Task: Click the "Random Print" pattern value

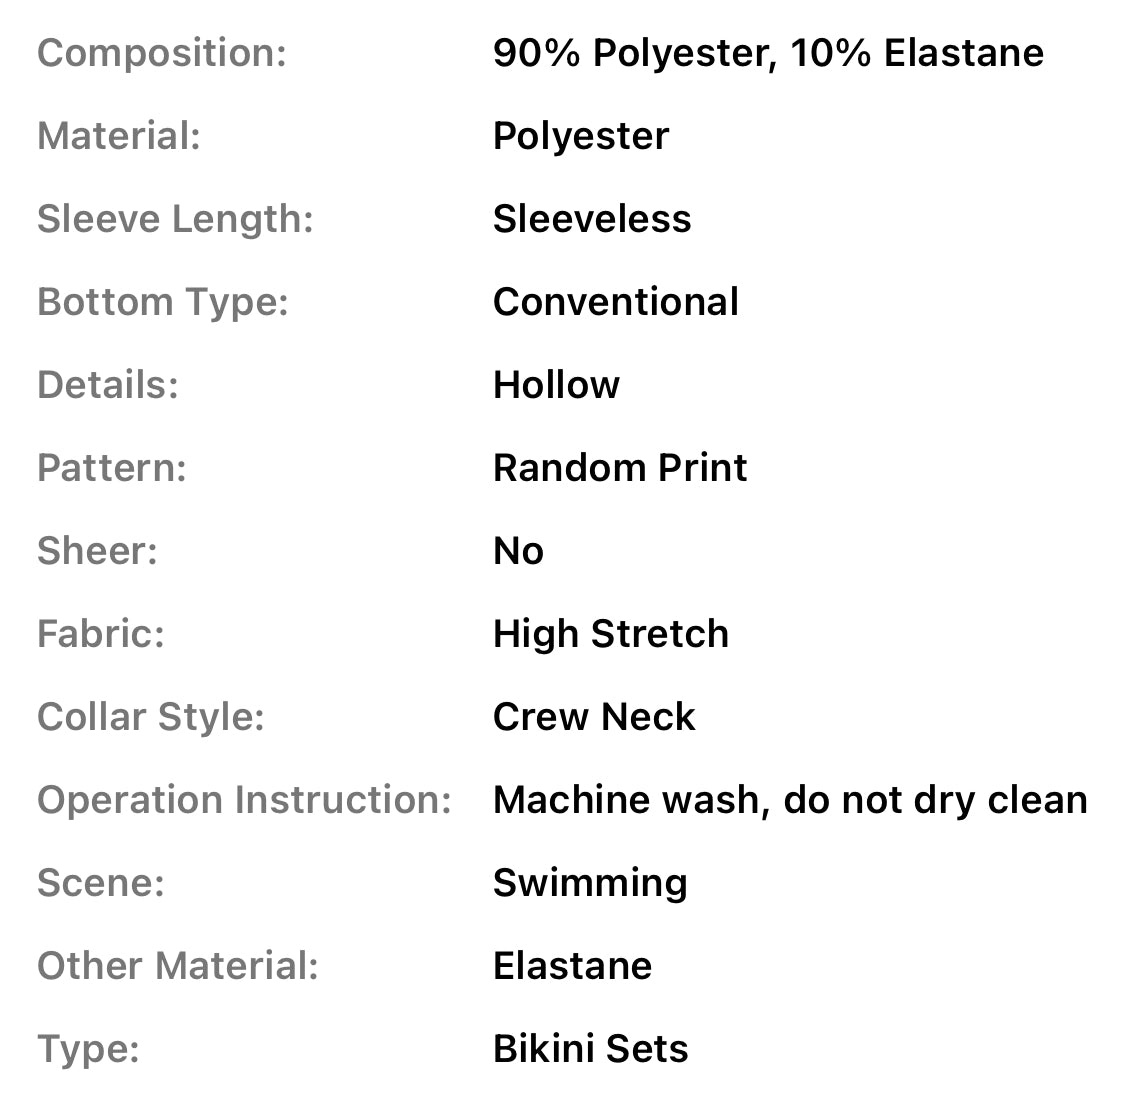Action: tap(620, 468)
